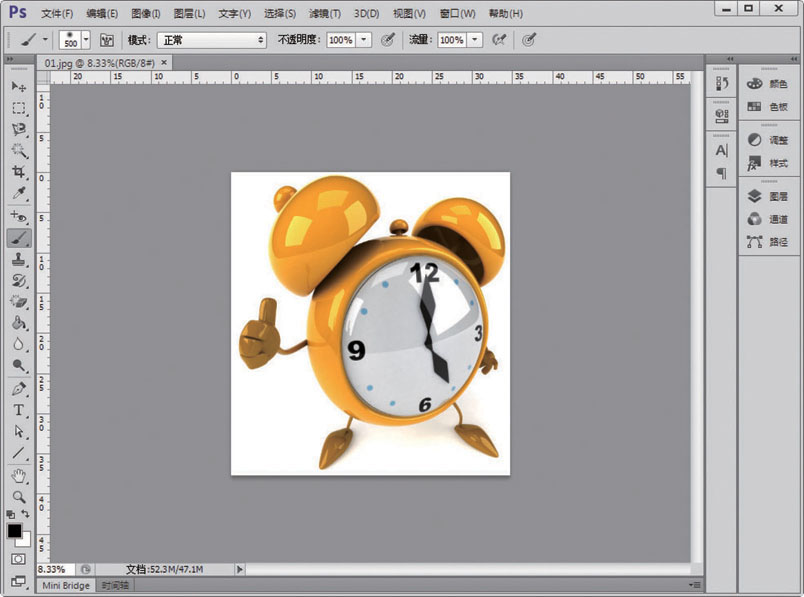Screen dimensions: 804x597
Task: Open the brush preset picker arrow
Action: [86, 40]
